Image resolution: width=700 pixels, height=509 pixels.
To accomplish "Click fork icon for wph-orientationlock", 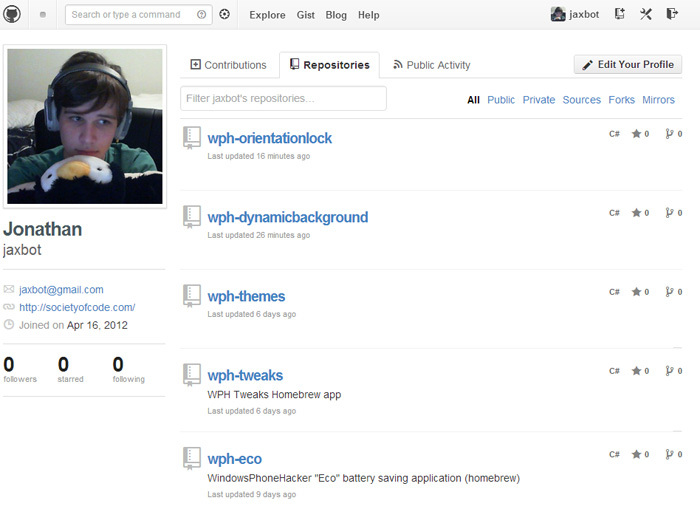I will (669, 134).
